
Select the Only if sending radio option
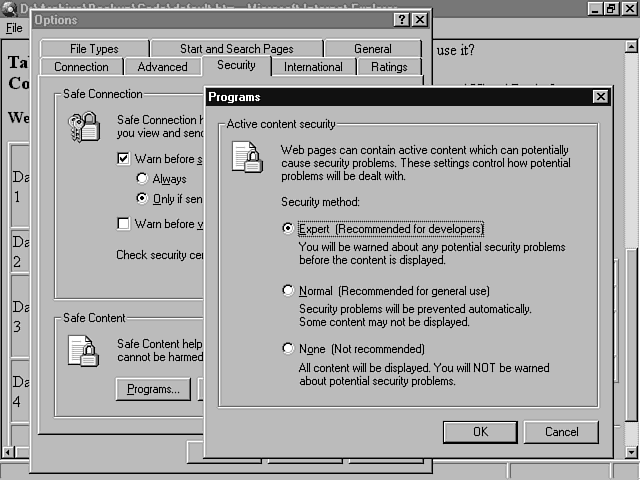[x=143, y=199]
